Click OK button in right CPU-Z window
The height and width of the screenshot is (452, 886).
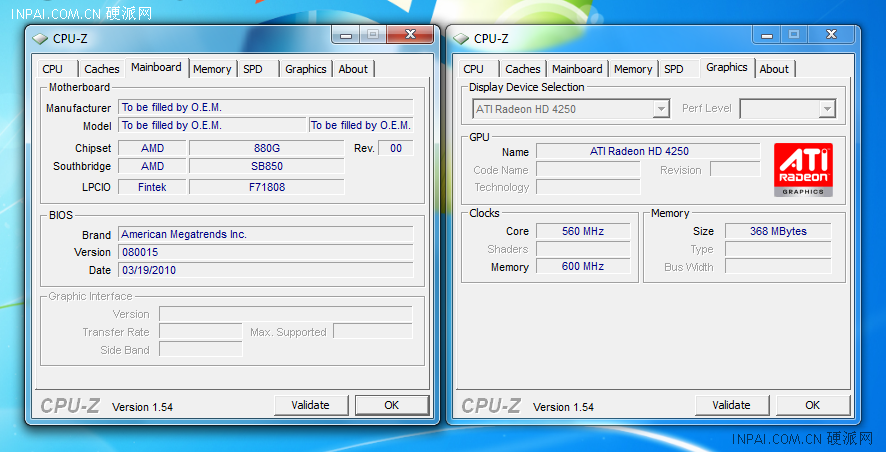click(x=813, y=405)
